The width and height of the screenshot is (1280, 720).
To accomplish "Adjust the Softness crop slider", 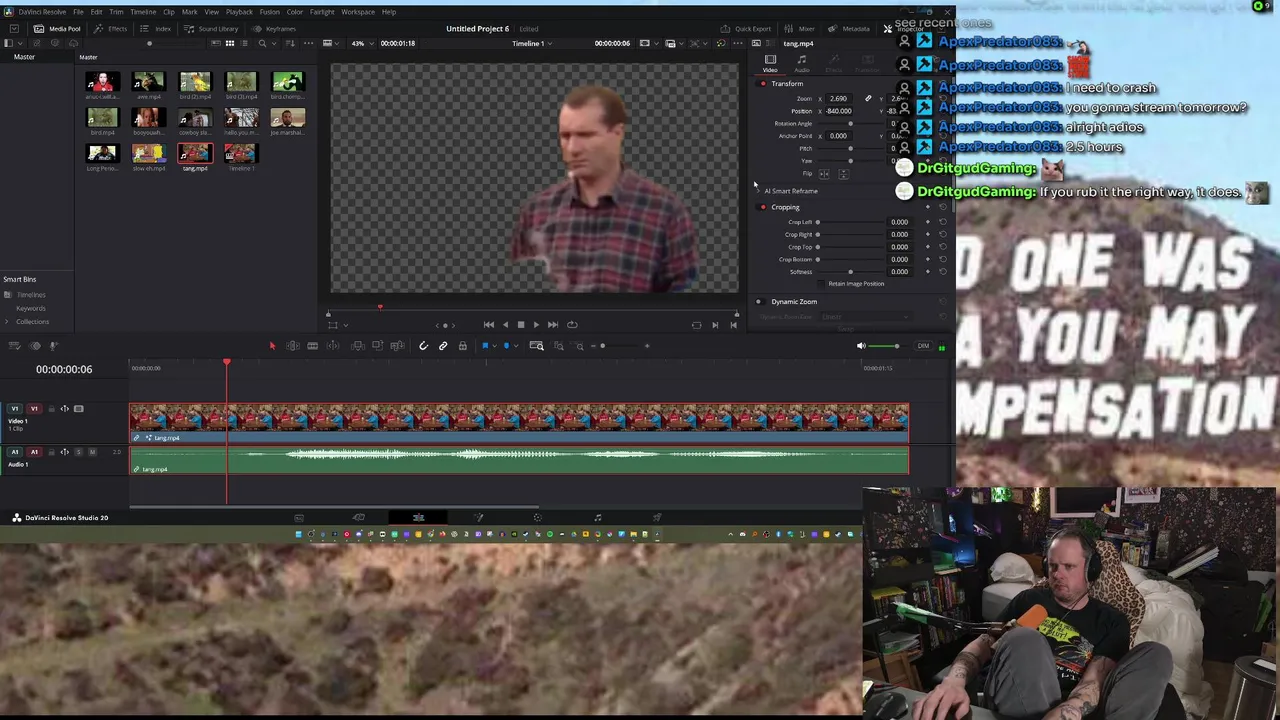I will pyautogui.click(x=851, y=272).
